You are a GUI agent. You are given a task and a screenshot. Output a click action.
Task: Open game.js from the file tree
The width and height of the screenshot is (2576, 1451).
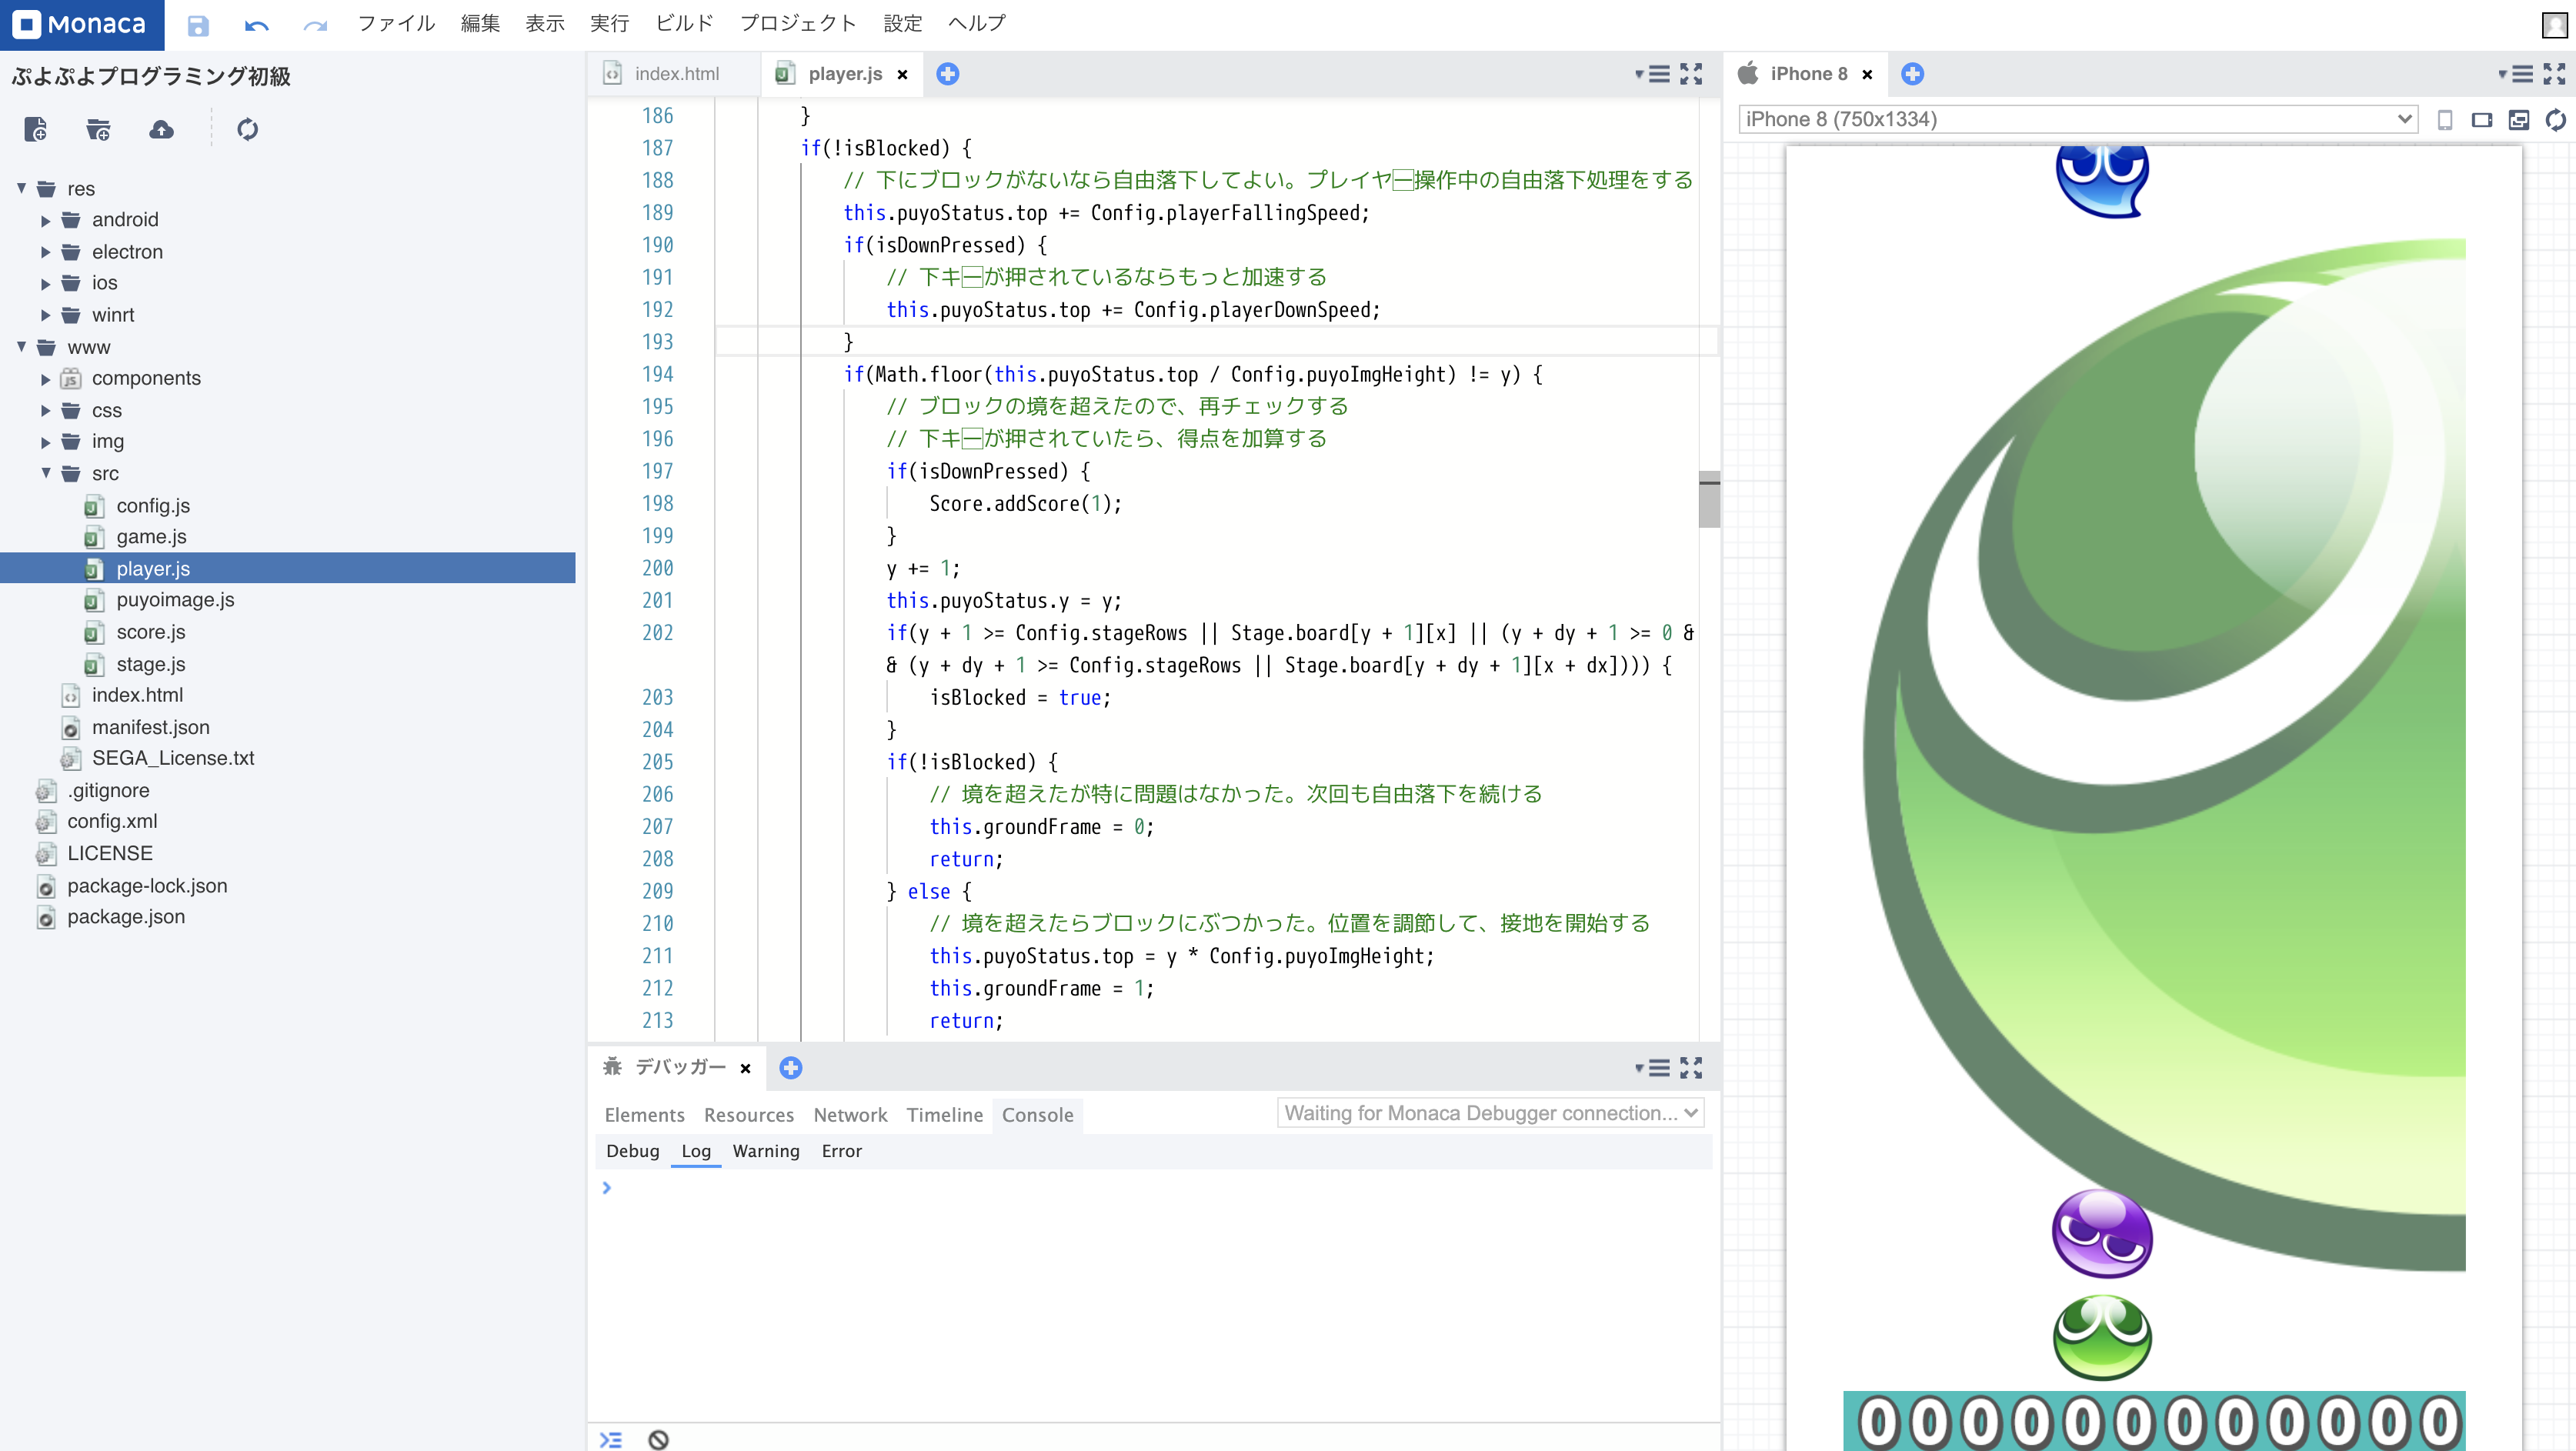pyautogui.click(x=151, y=537)
